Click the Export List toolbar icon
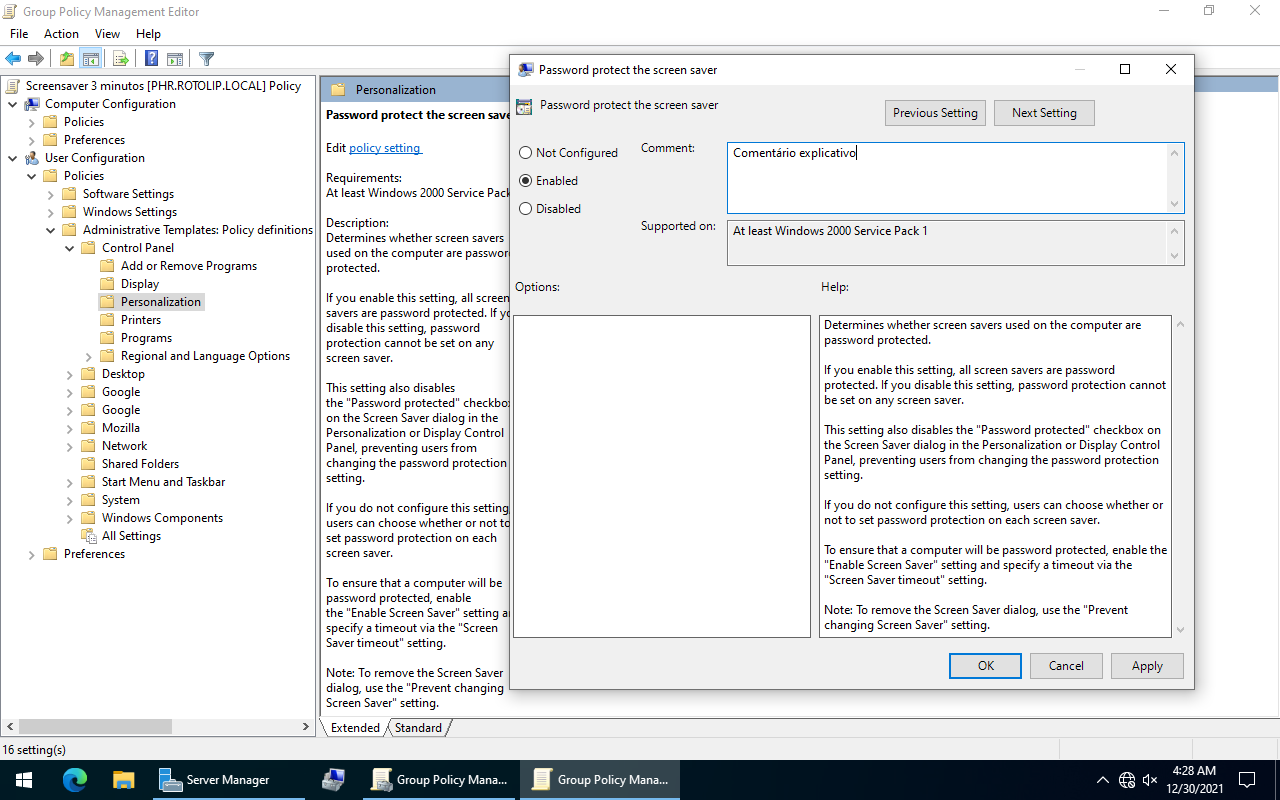Image resolution: width=1280 pixels, height=800 pixels. 120,59
